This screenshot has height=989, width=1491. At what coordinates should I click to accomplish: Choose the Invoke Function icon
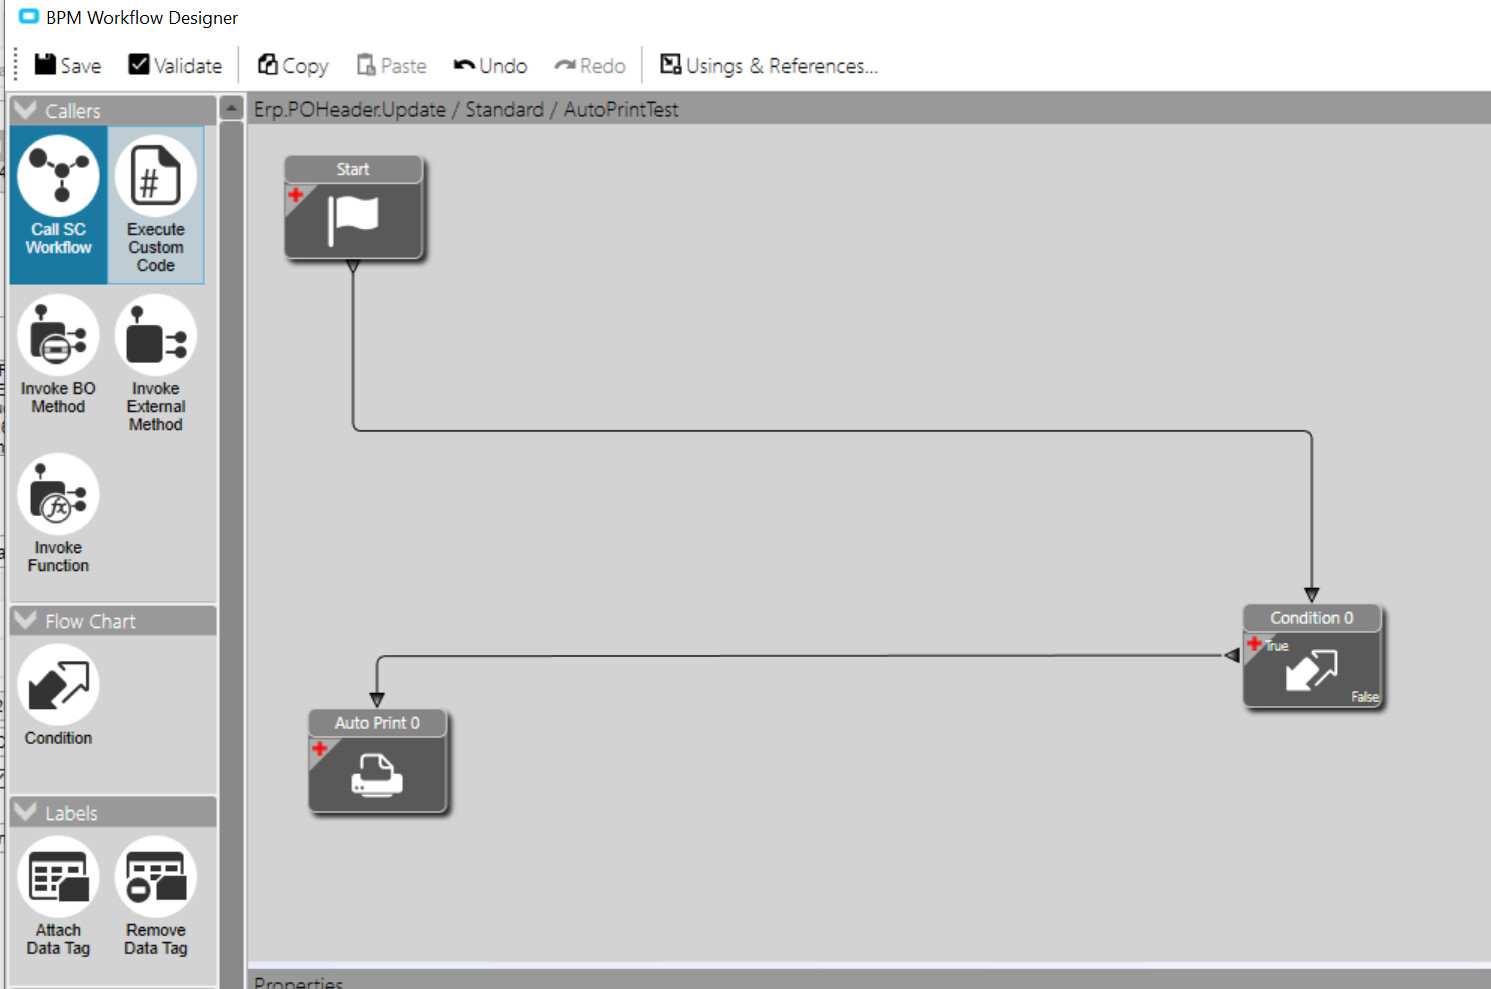tap(58, 495)
